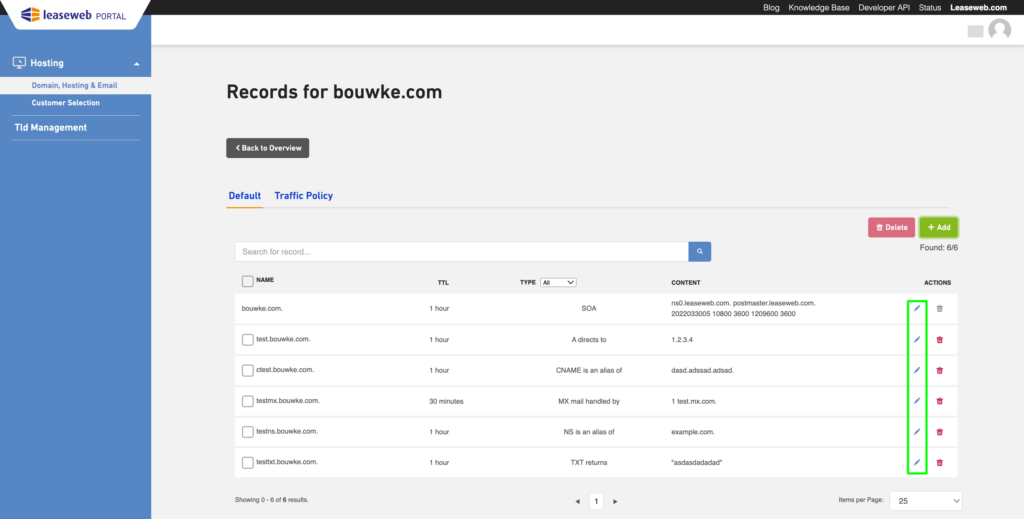Open the Blog link in top bar

[x=771, y=8]
